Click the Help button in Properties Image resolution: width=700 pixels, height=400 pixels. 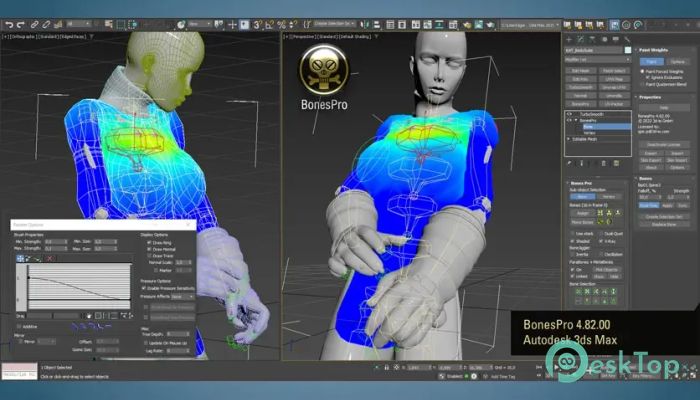664,108
